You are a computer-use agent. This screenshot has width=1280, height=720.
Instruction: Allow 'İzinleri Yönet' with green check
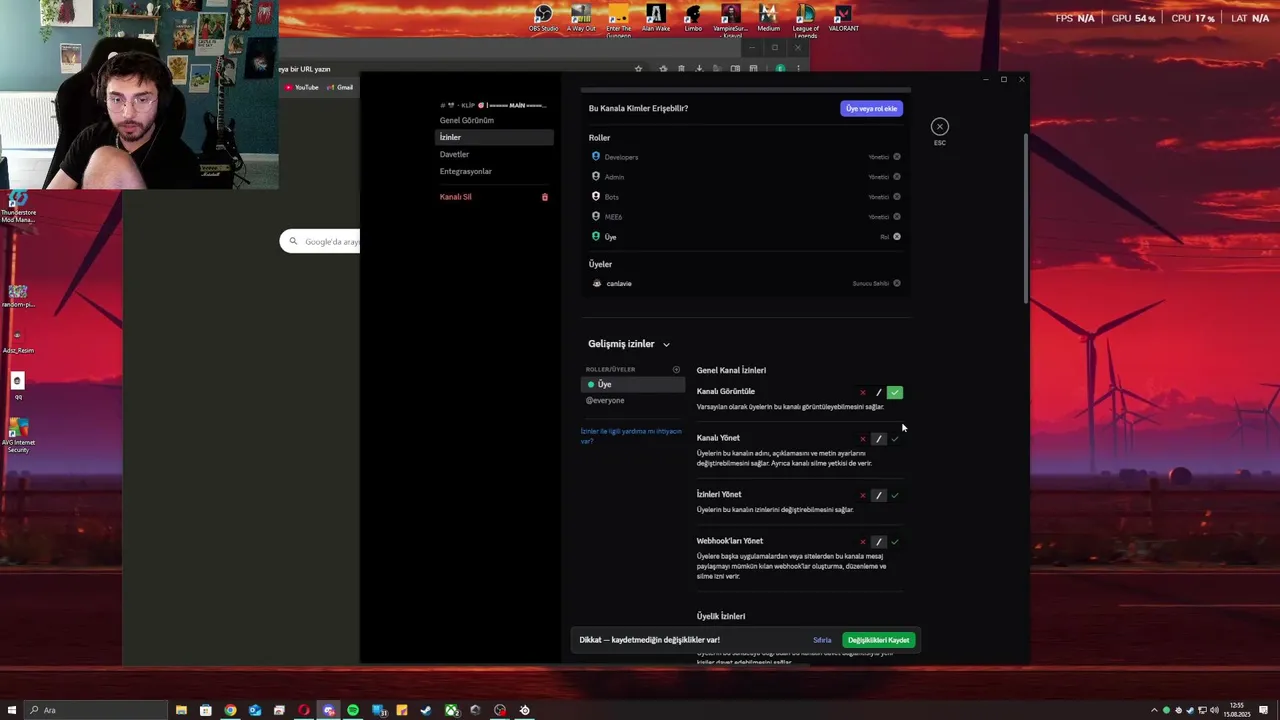click(x=895, y=495)
